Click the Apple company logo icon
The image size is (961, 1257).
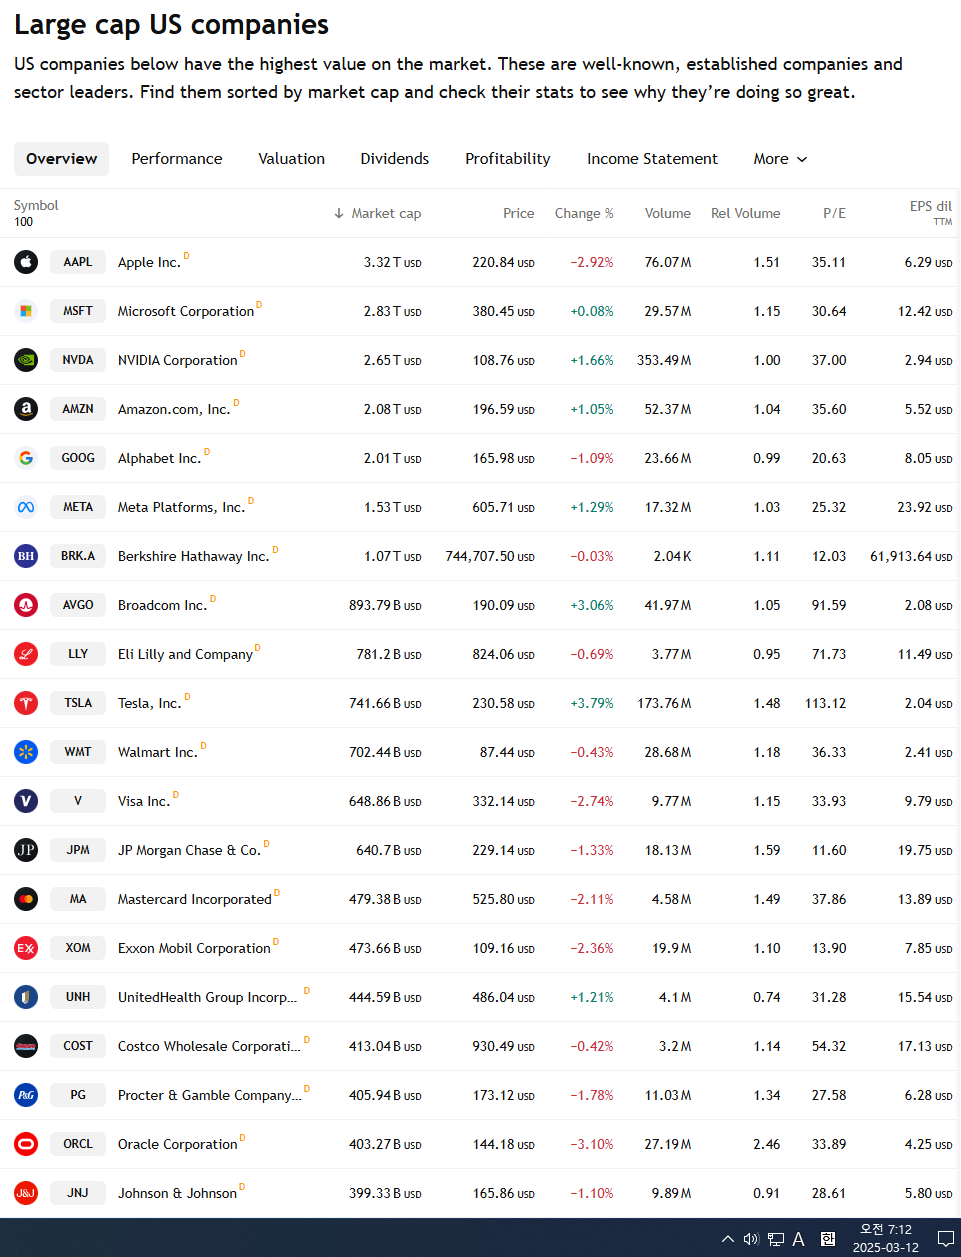coord(26,262)
